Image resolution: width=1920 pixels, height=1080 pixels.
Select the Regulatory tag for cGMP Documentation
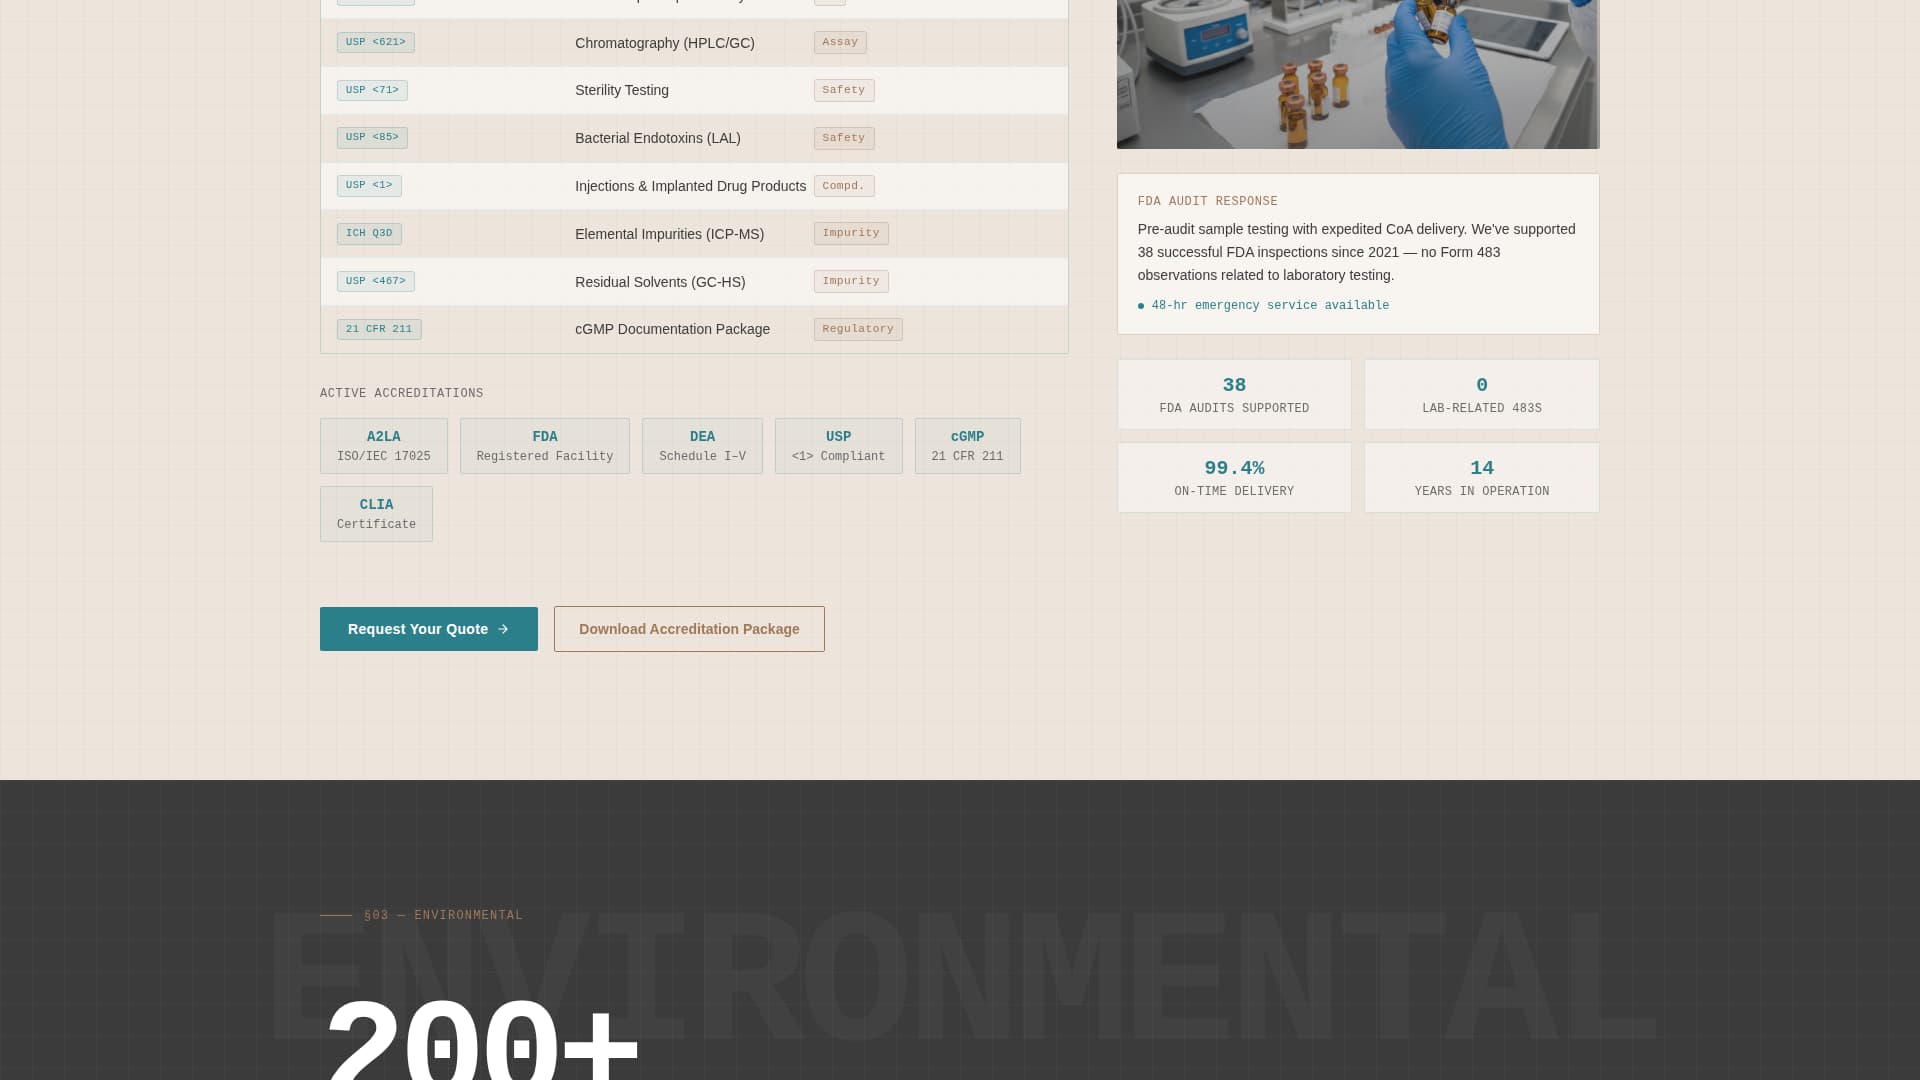[x=858, y=329]
